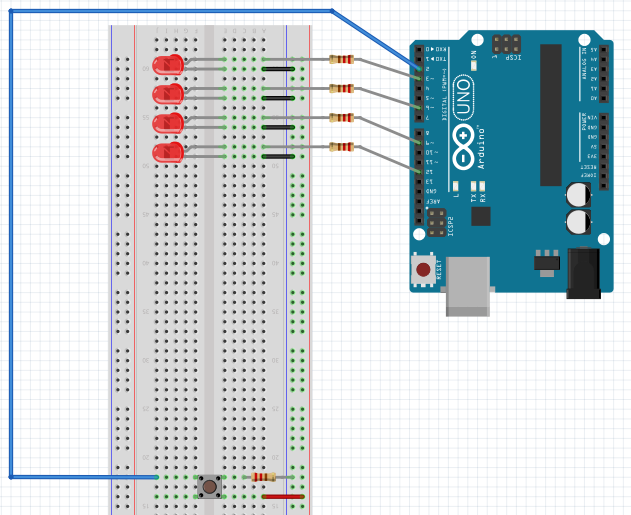Click the pushbutton on the breadboard
631x515 pixels.
[x=210, y=487]
